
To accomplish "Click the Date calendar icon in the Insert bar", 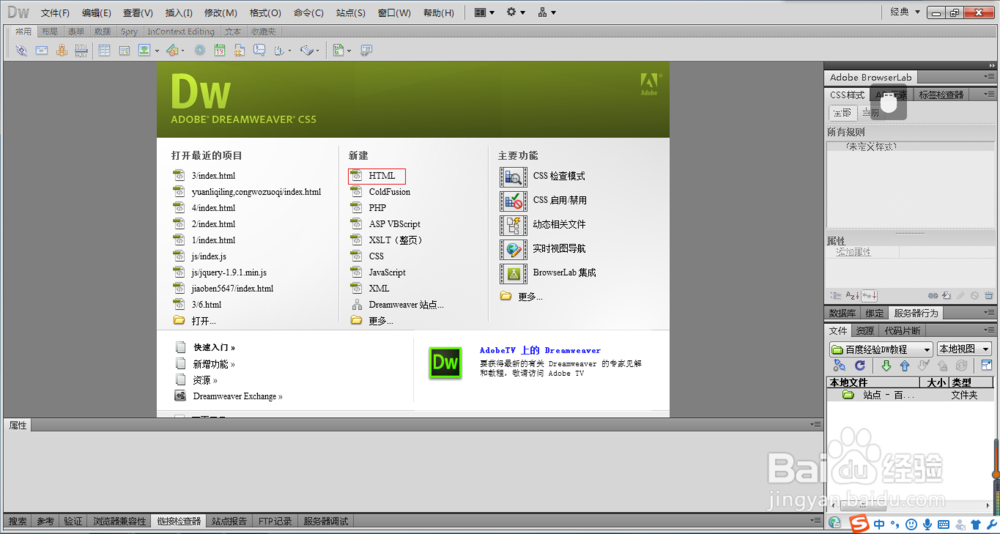I will 219,50.
